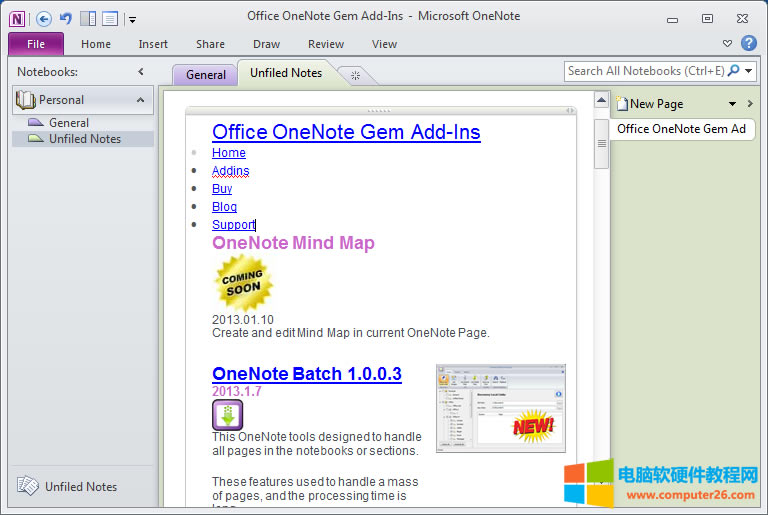Screen dimensions: 768x515
Task: Create a new section tab
Action: point(354,75)
